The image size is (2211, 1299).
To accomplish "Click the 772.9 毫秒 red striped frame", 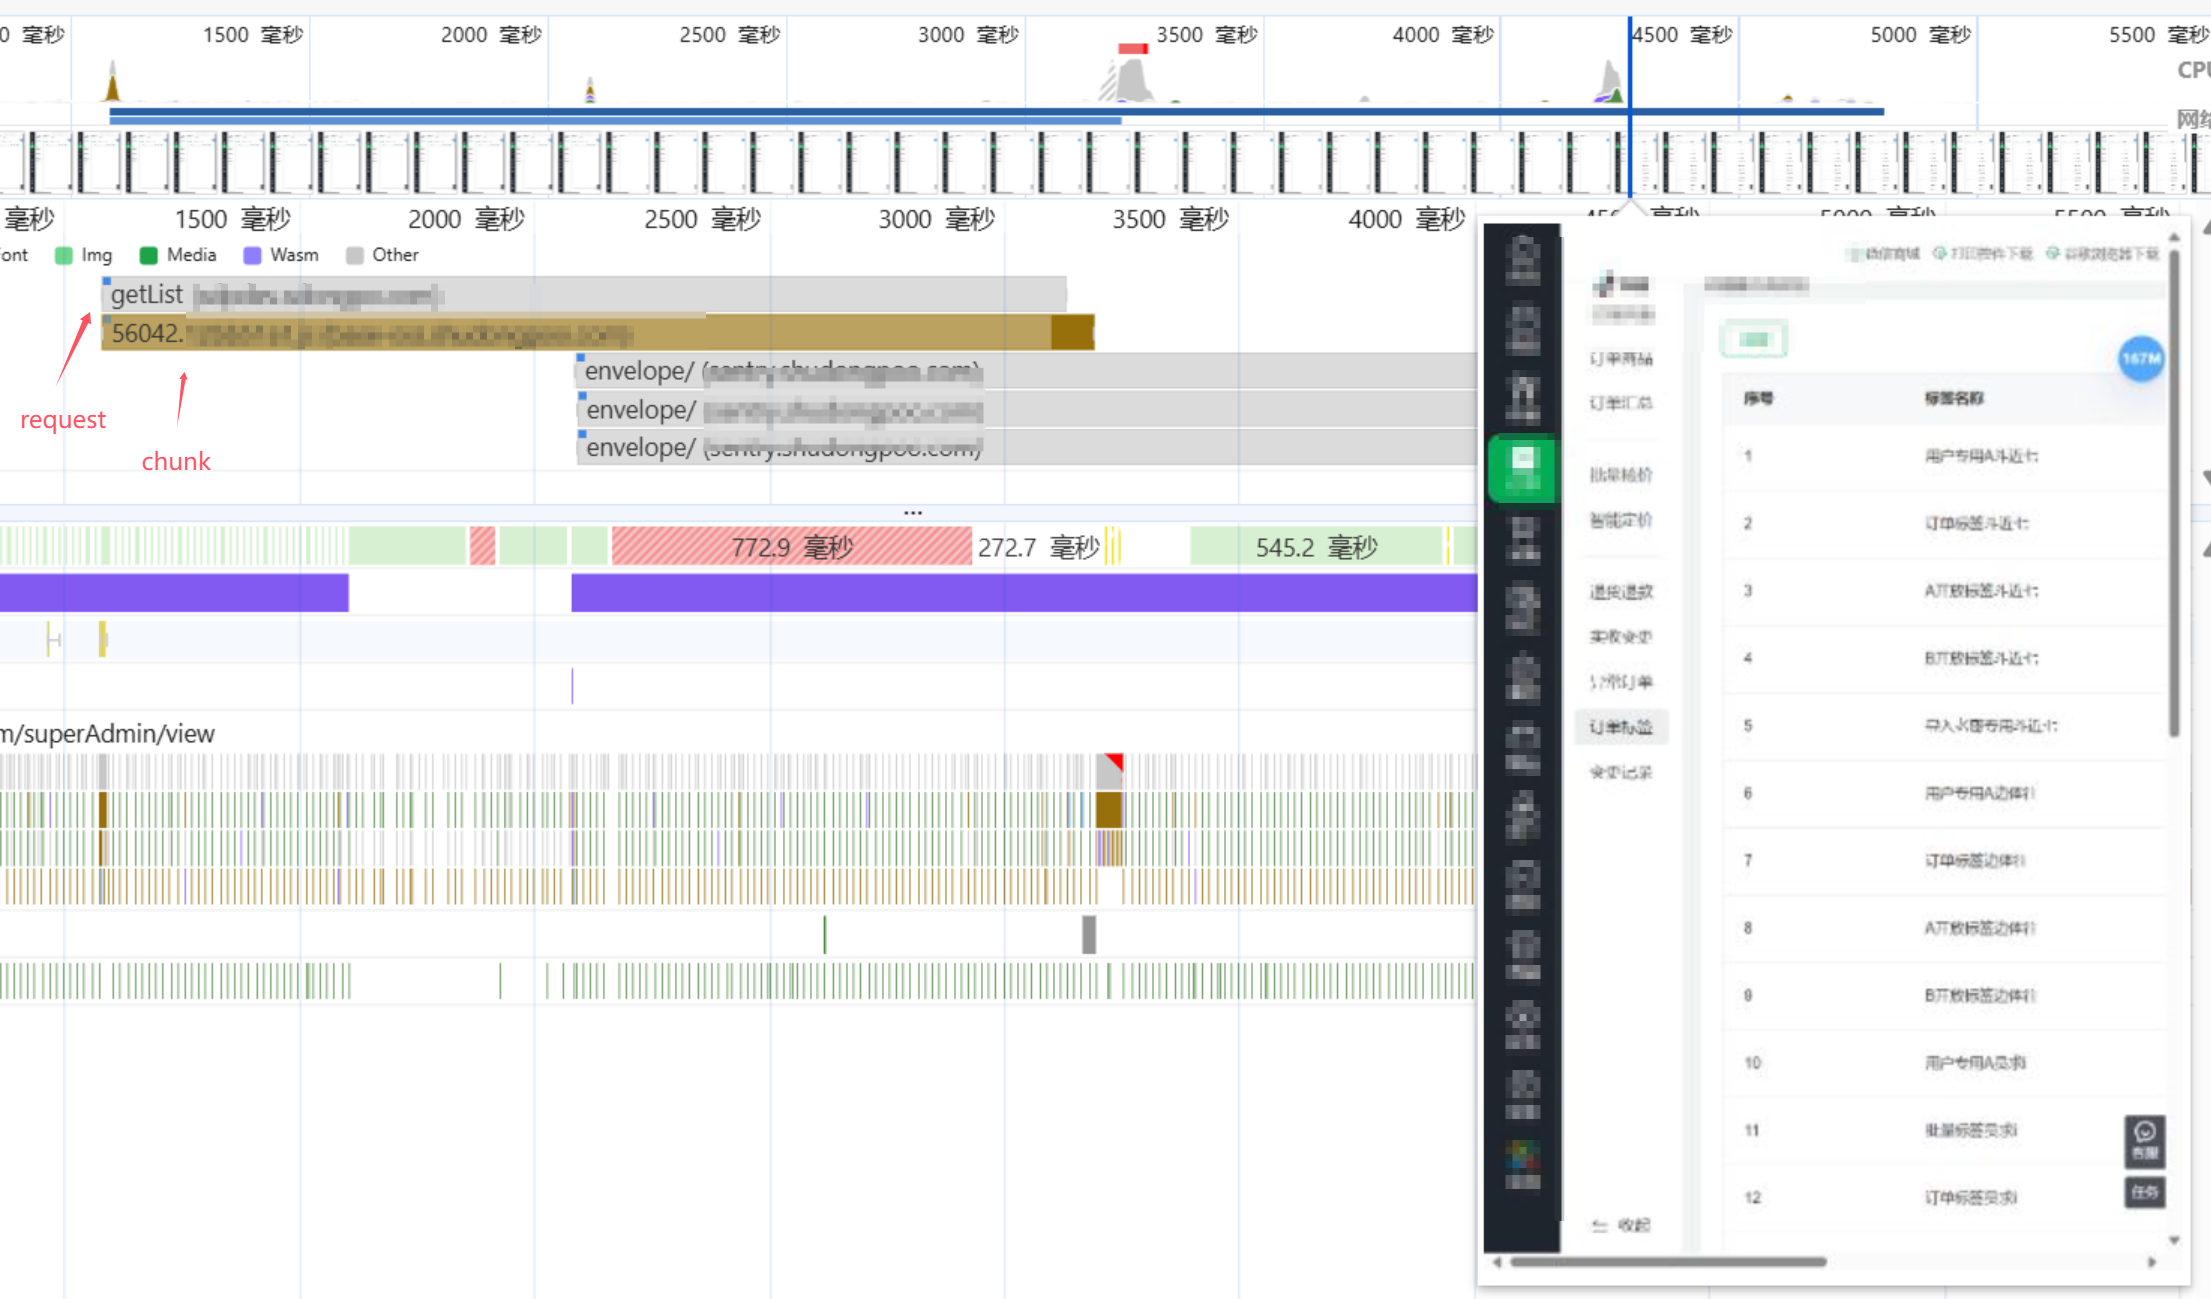I will pyautogui.click(x=791, y=547).
